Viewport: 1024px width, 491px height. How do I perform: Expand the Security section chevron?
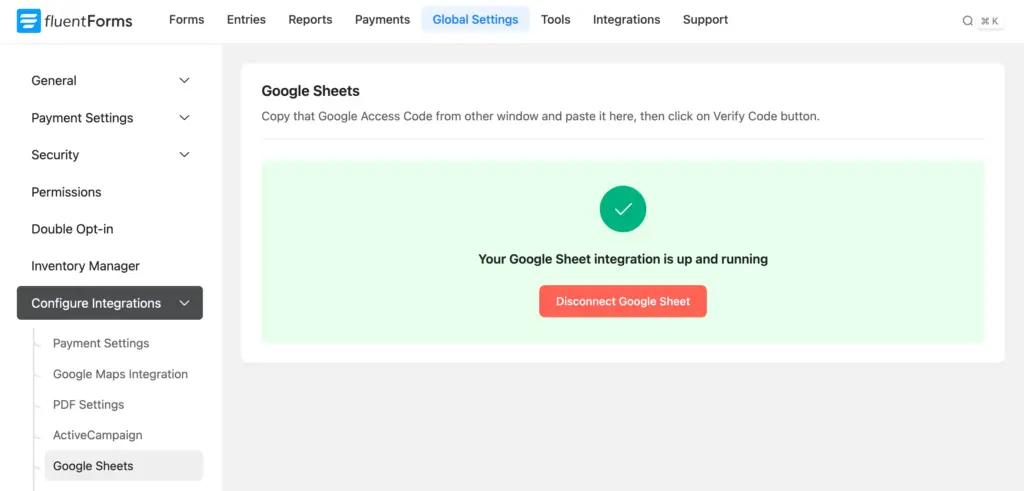coord(185,155)
